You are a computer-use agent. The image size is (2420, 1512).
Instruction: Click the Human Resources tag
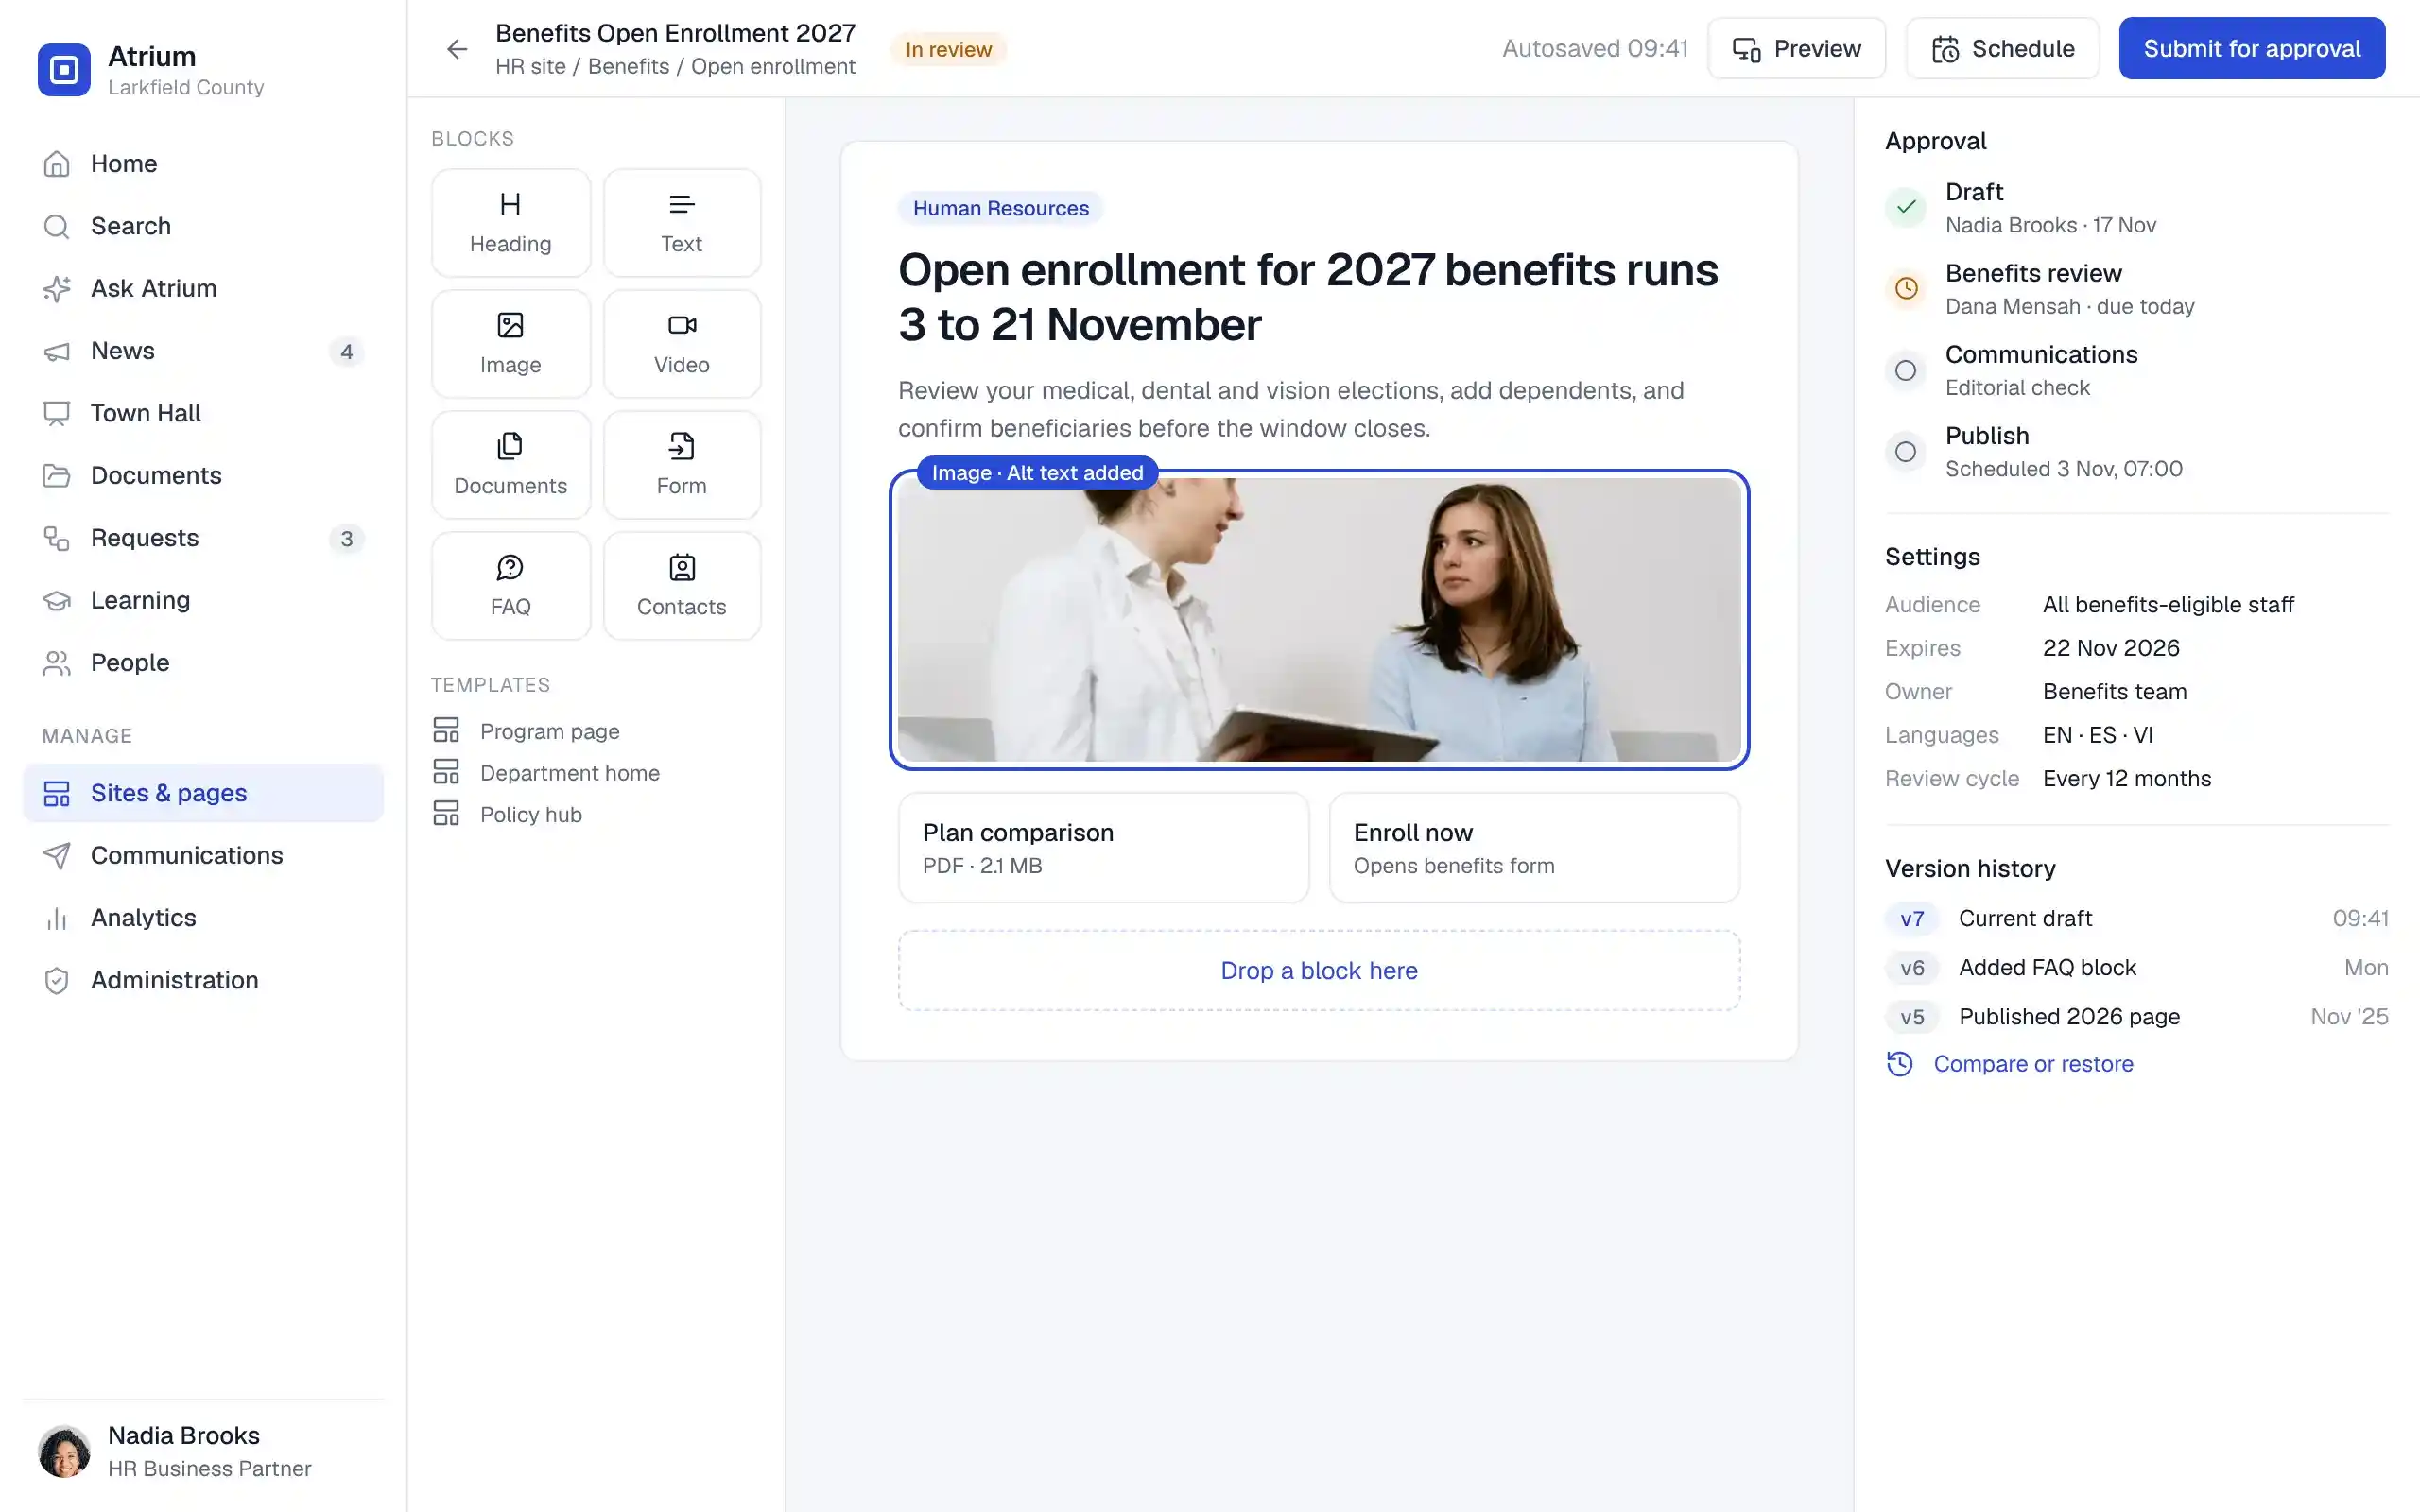coord(1000,208)
